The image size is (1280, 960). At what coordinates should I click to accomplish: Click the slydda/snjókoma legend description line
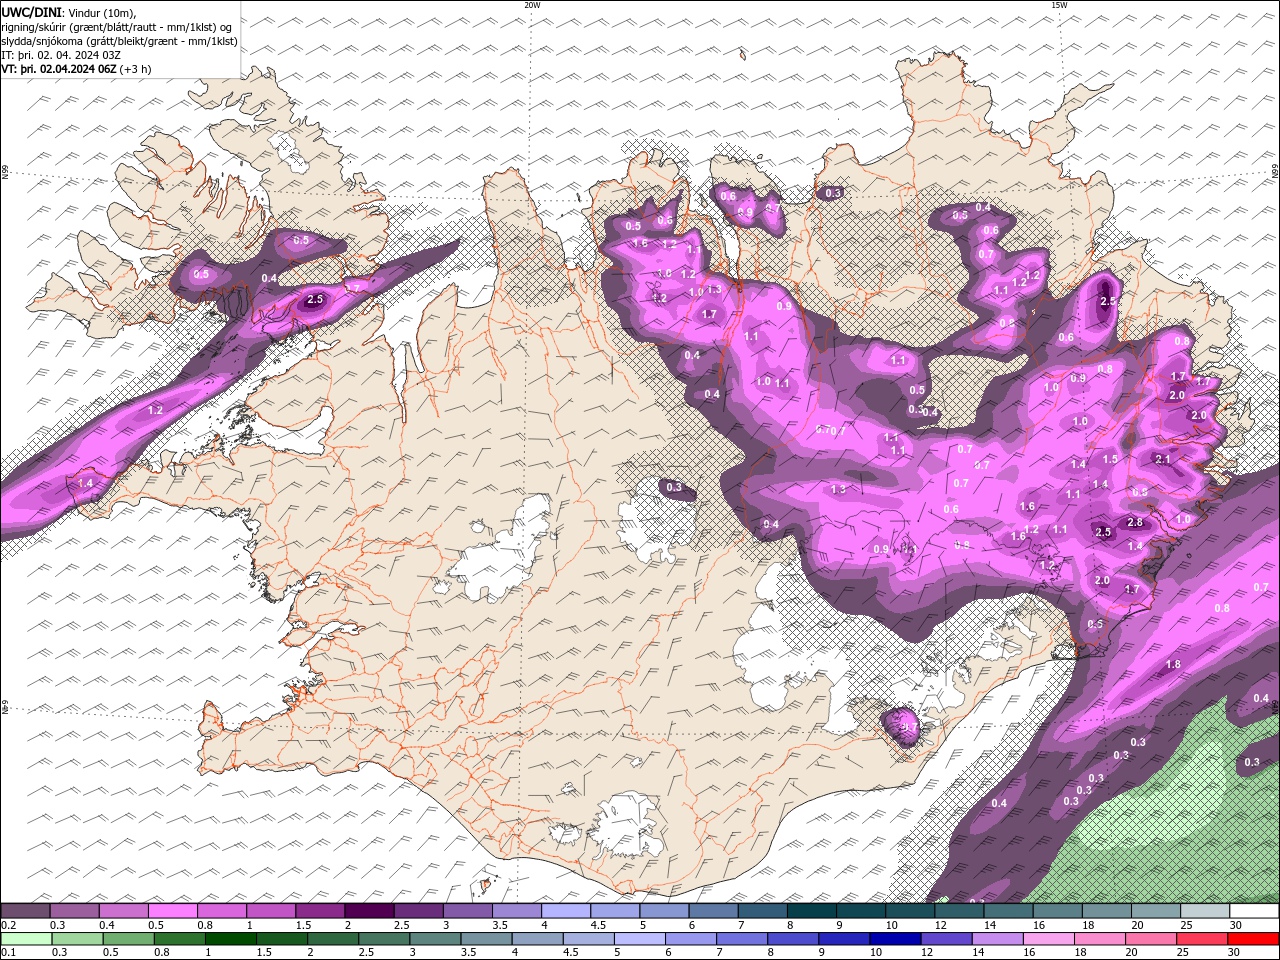coord(120,41)
